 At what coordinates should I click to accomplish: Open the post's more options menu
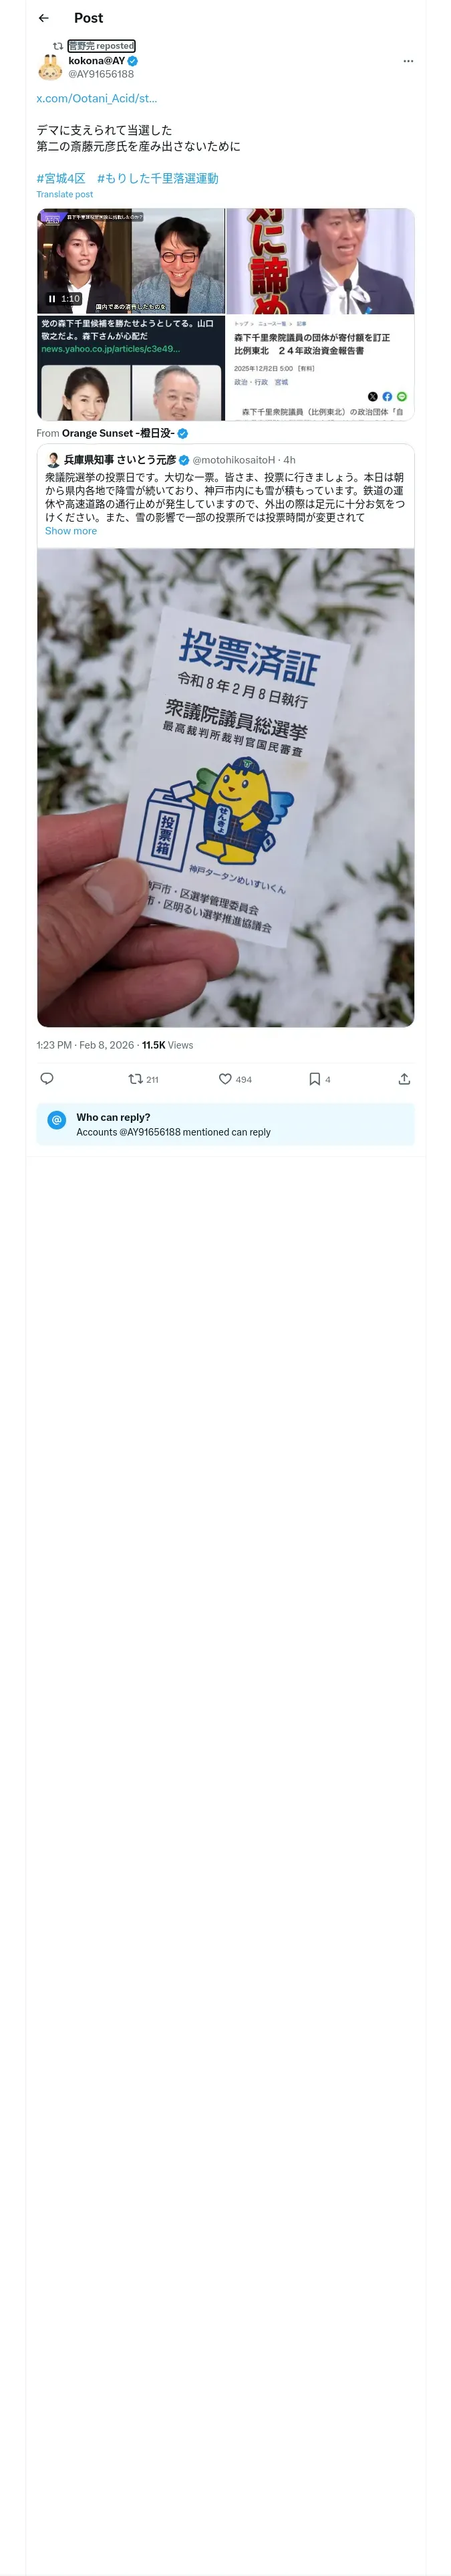click(x=407, y=61)
